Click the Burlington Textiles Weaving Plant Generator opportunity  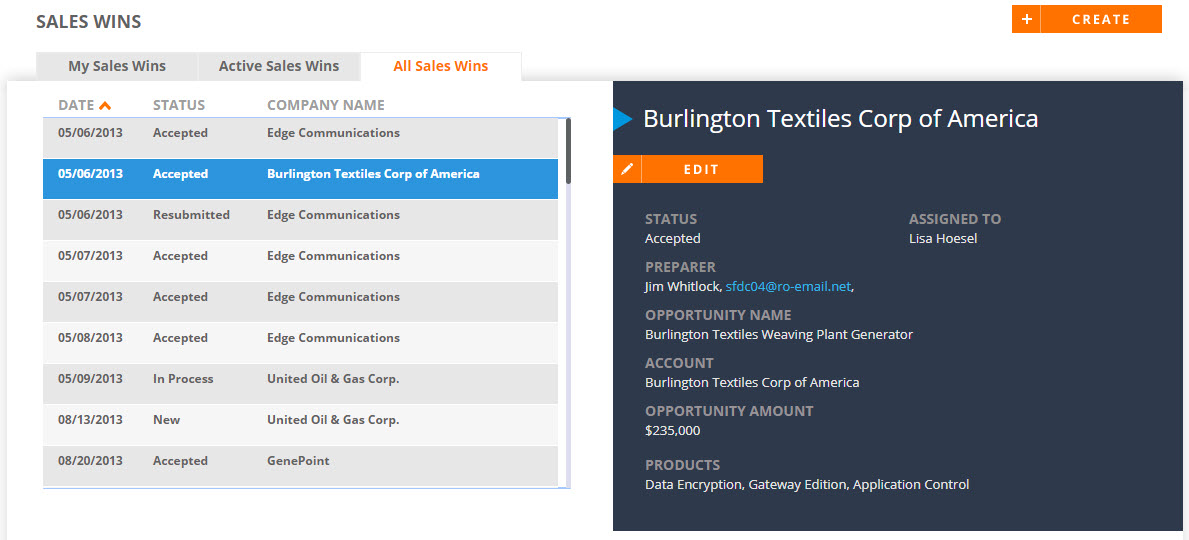click(779, 334)
